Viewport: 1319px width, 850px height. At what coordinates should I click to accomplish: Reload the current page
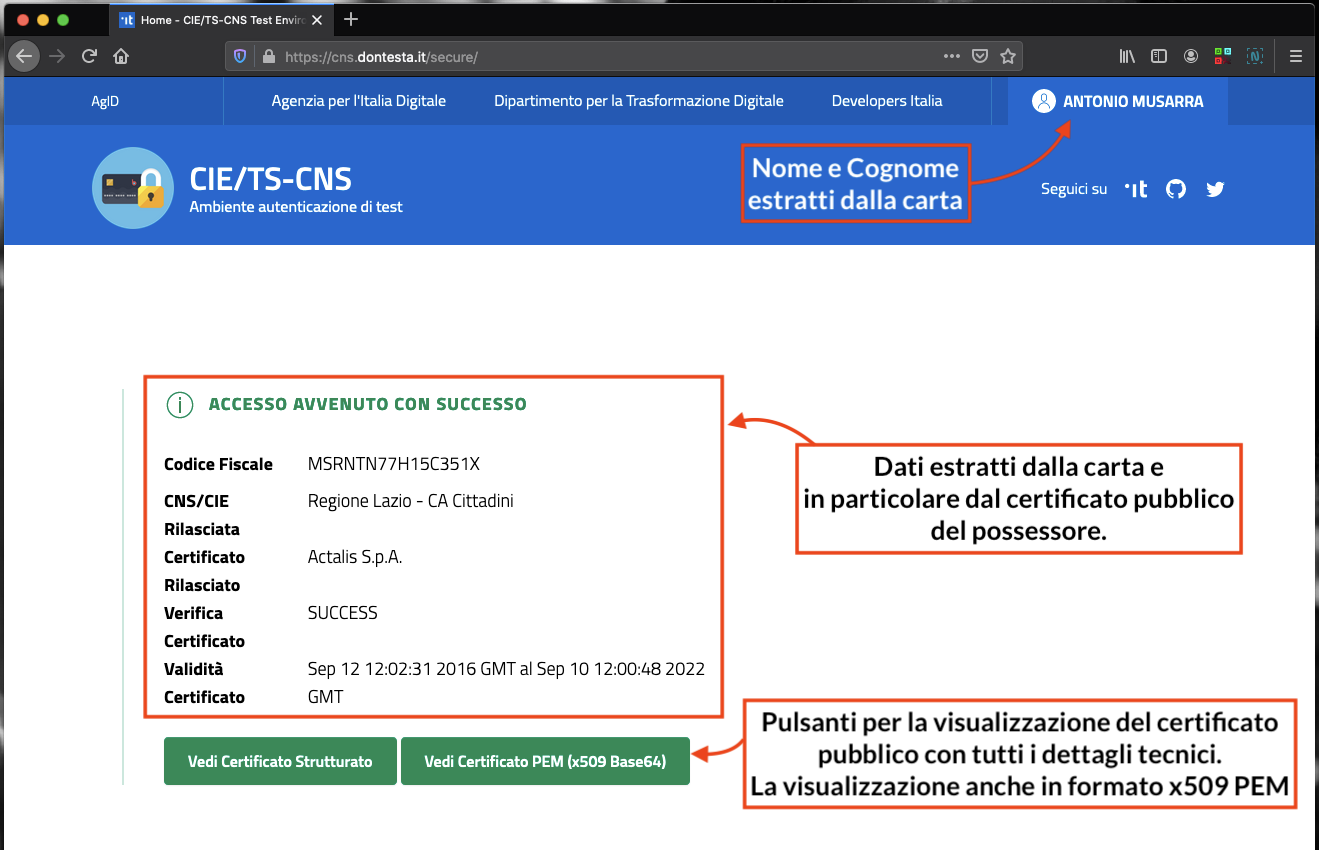(89, 56)
